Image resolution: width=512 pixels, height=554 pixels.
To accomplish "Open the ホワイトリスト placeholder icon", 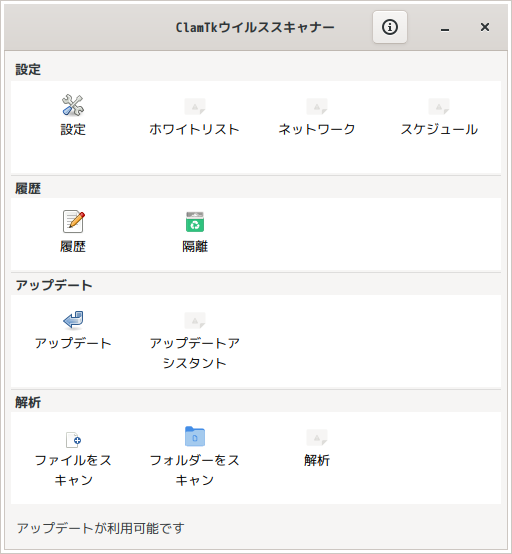I will click(x=195, y=106).
